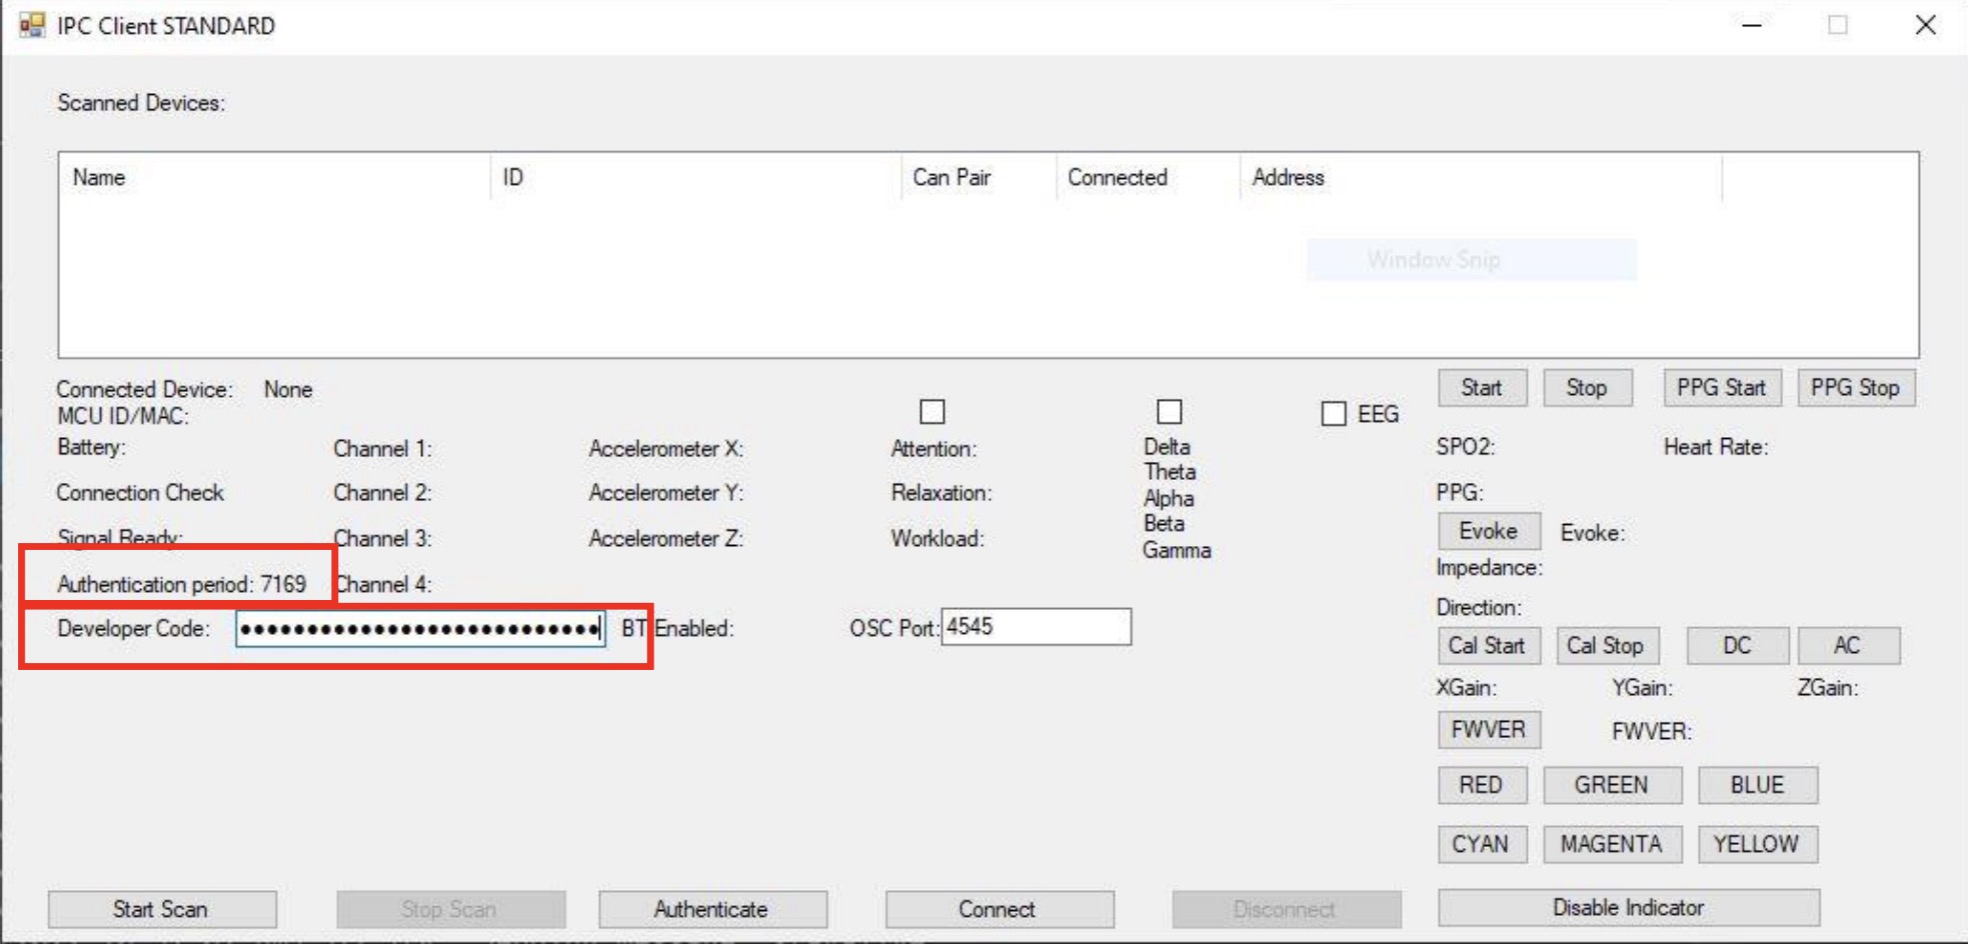Start the PPG measurement
Viewport: 1968px width, 948px height.
pos(1722,388)
